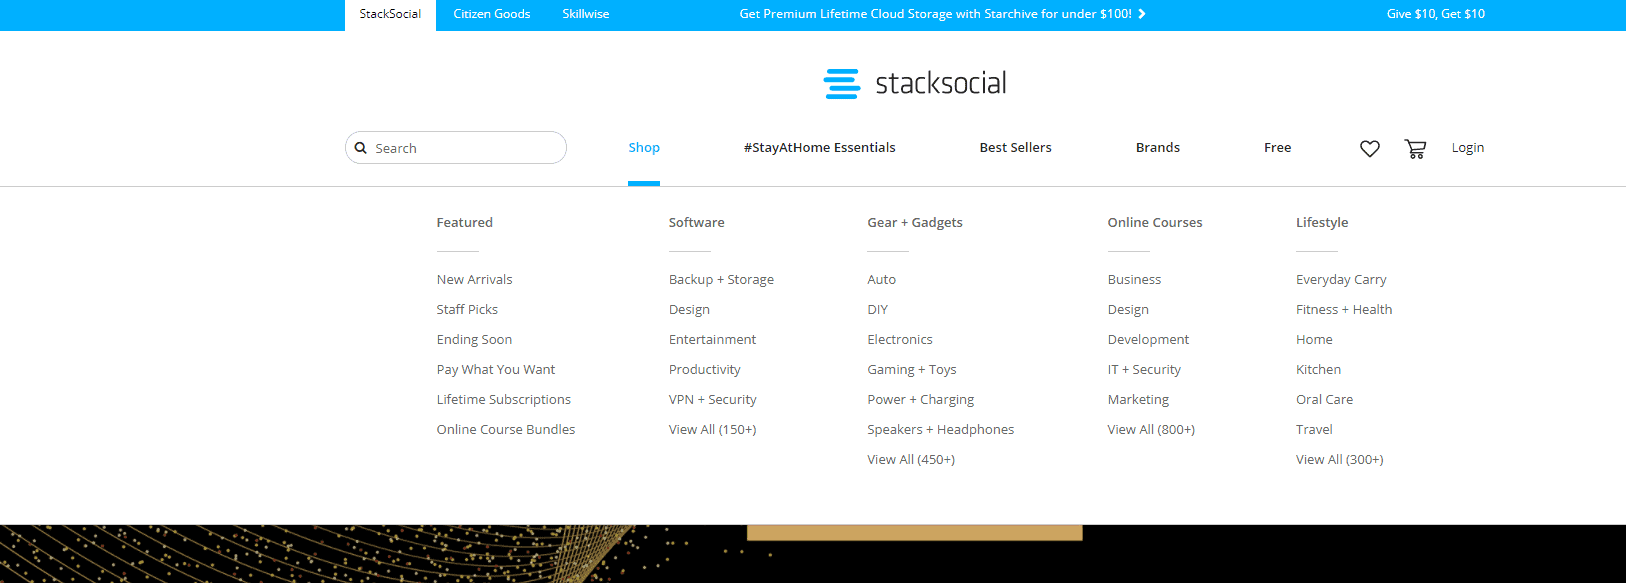This screenshot has height=583, width=1626.
Task: Open VPN + Security category
Action: (x=712, y=399)
